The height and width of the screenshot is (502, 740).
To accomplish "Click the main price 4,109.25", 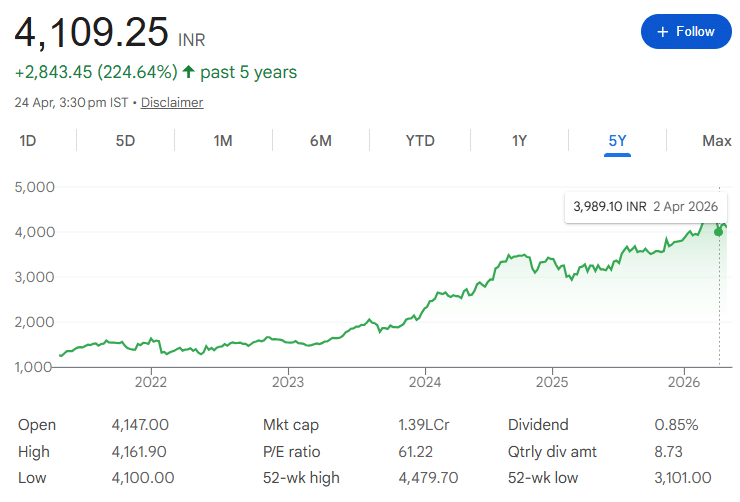I will tap(91, 32).
